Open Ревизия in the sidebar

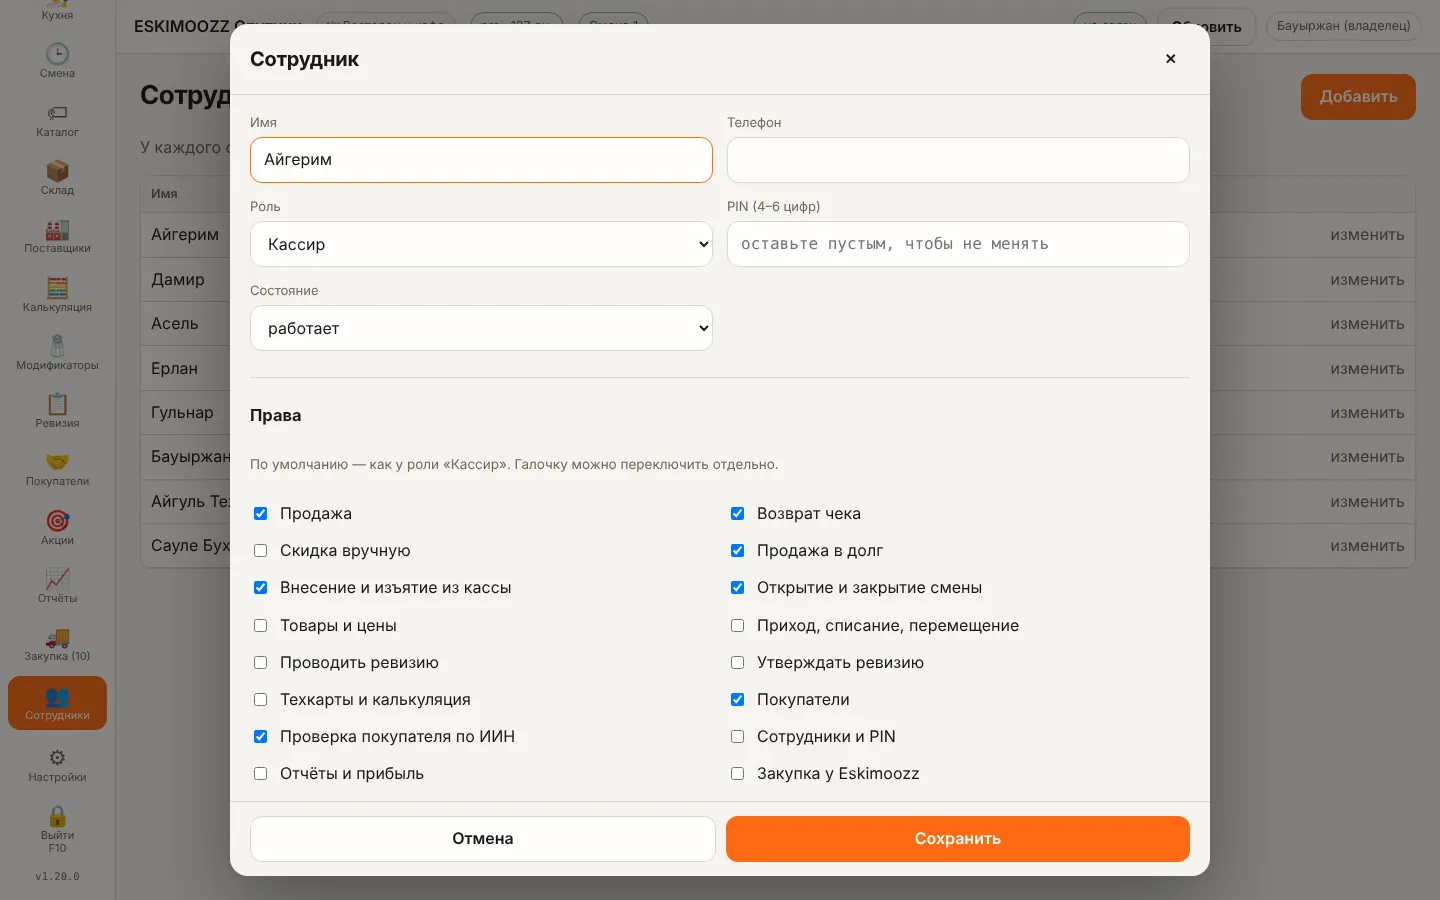(x=57, y=411)
